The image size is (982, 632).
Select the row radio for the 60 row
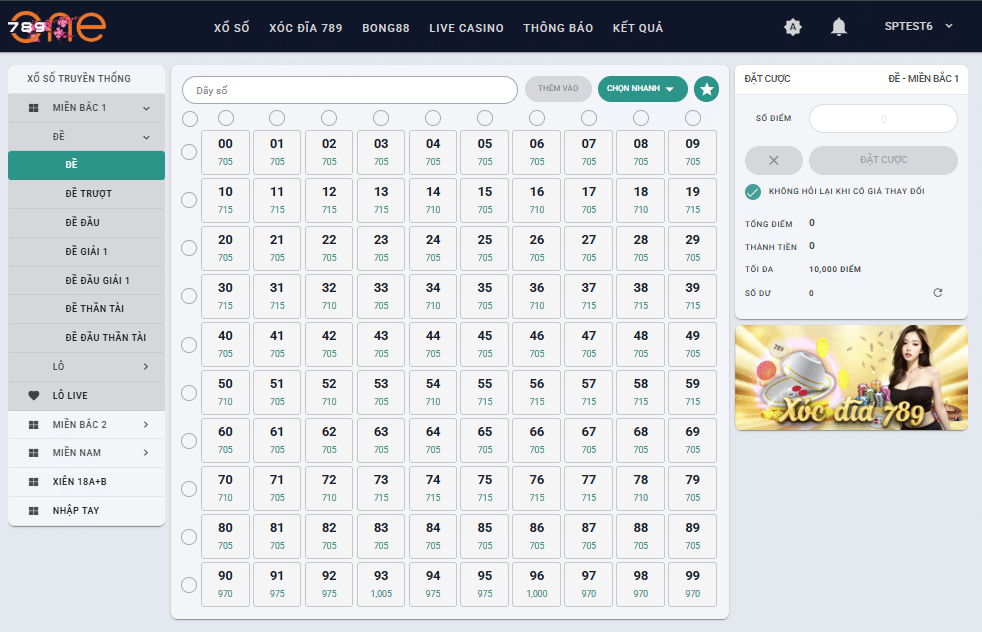click(189, 441)
